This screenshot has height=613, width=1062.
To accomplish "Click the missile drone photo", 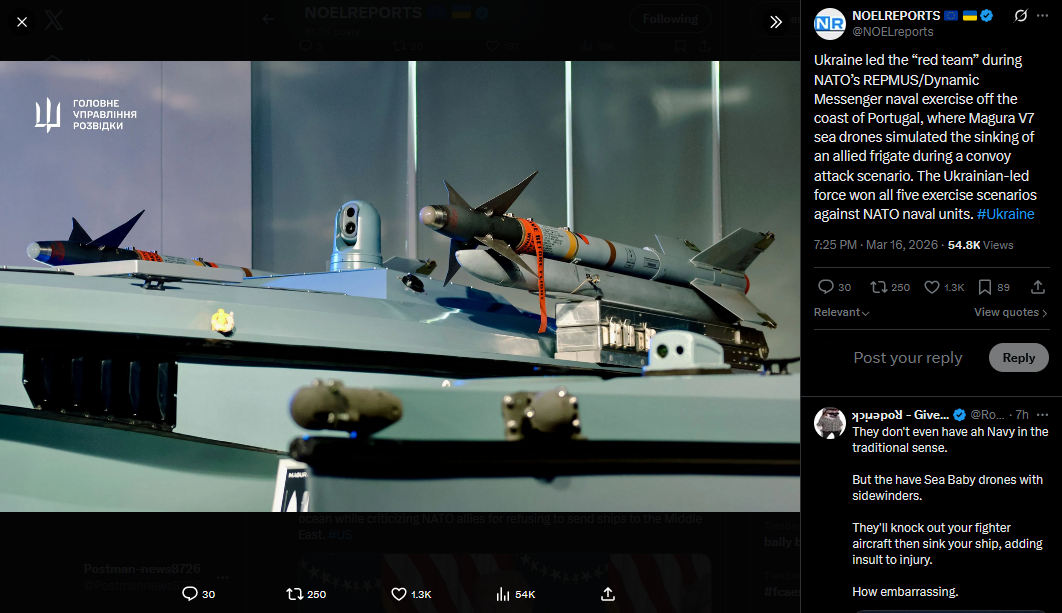I will [x=400, y=287].
